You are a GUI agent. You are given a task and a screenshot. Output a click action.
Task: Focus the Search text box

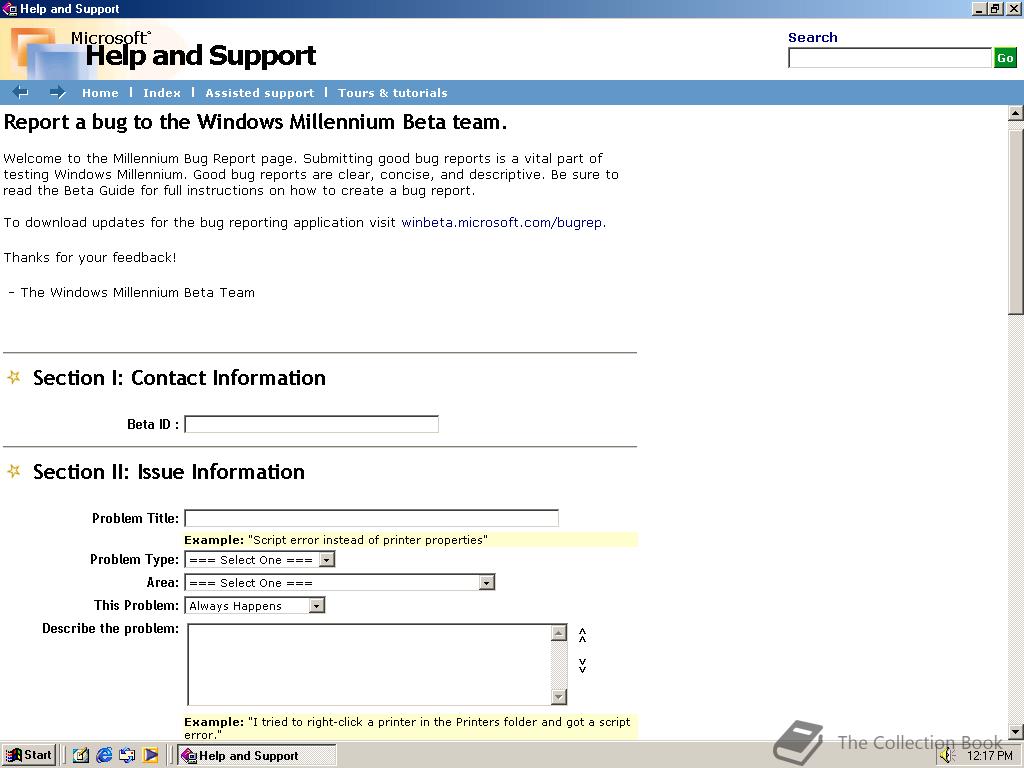tap(890, 57)
